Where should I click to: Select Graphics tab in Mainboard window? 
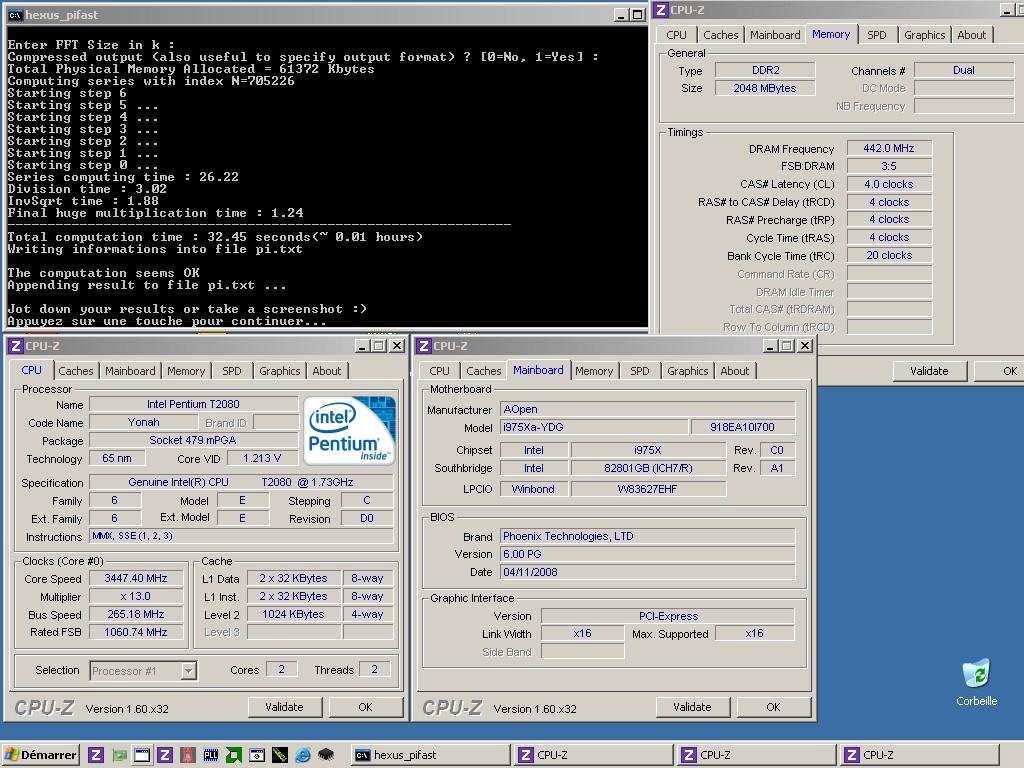tap(687, 371)
